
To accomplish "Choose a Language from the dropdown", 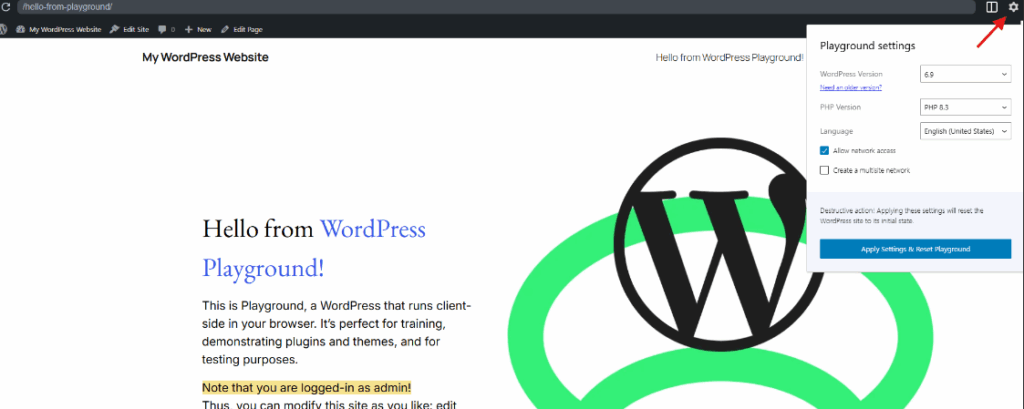I will tap(965, 131).
